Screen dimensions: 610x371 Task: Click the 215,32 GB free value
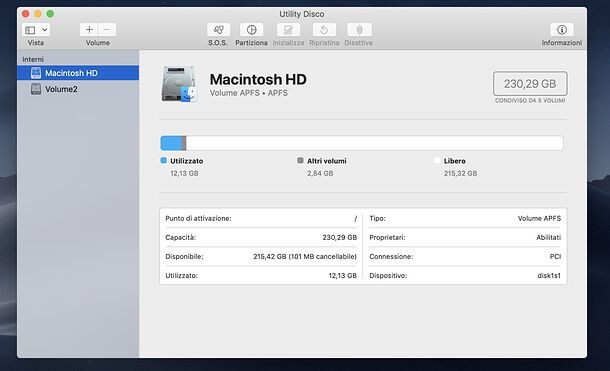[x=460, y=173]
